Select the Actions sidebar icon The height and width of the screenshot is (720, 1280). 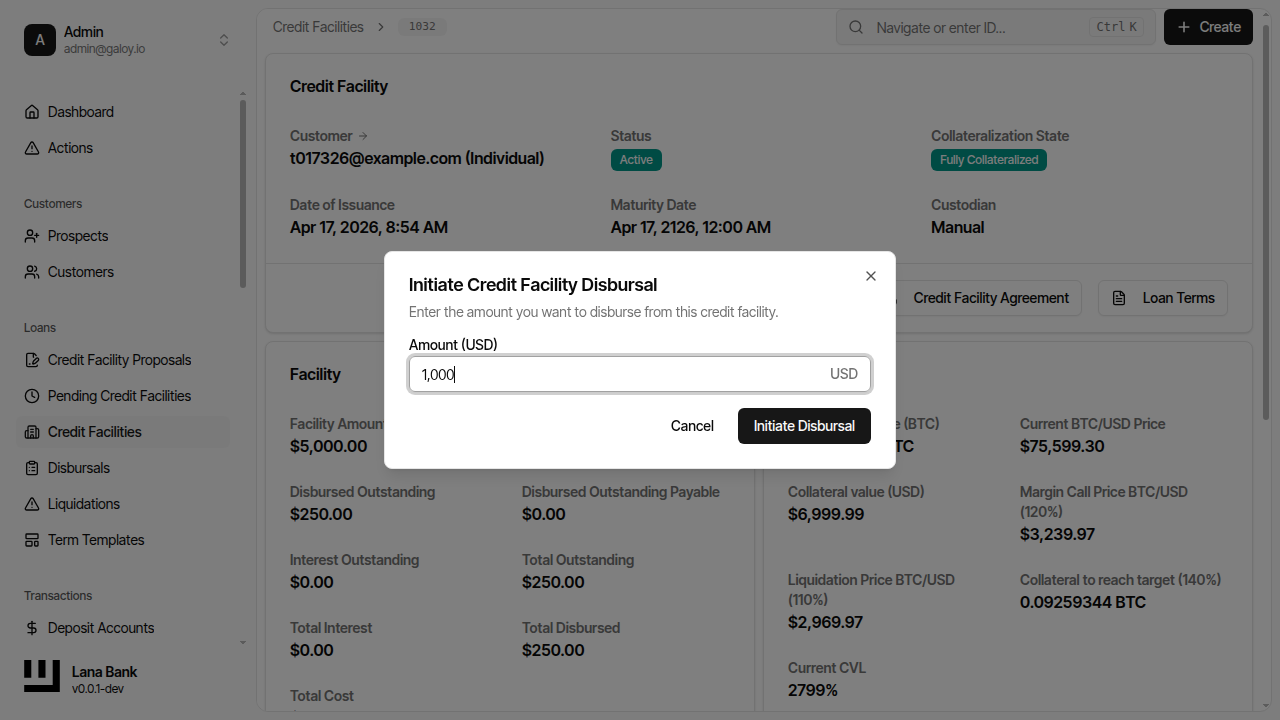tap(69, 147)
